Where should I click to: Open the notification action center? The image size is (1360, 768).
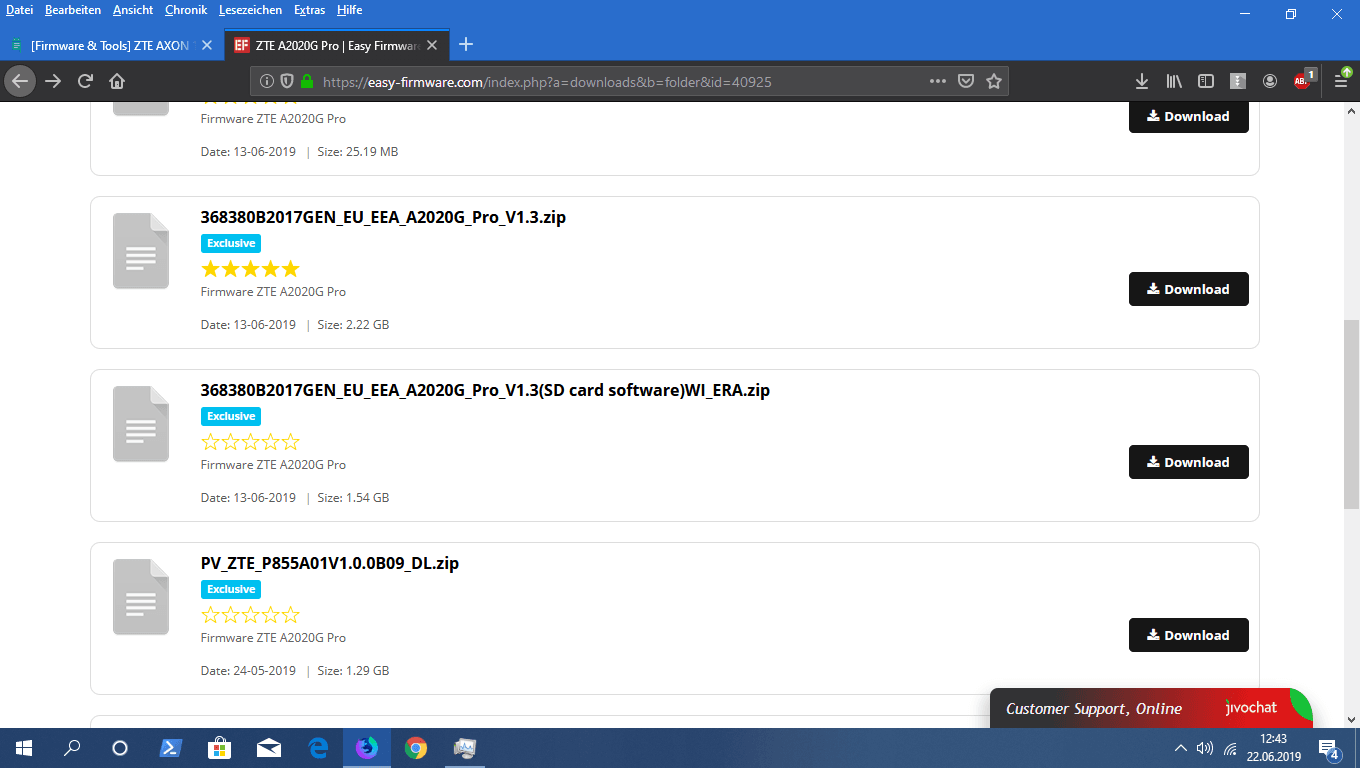coord(1330,748)
